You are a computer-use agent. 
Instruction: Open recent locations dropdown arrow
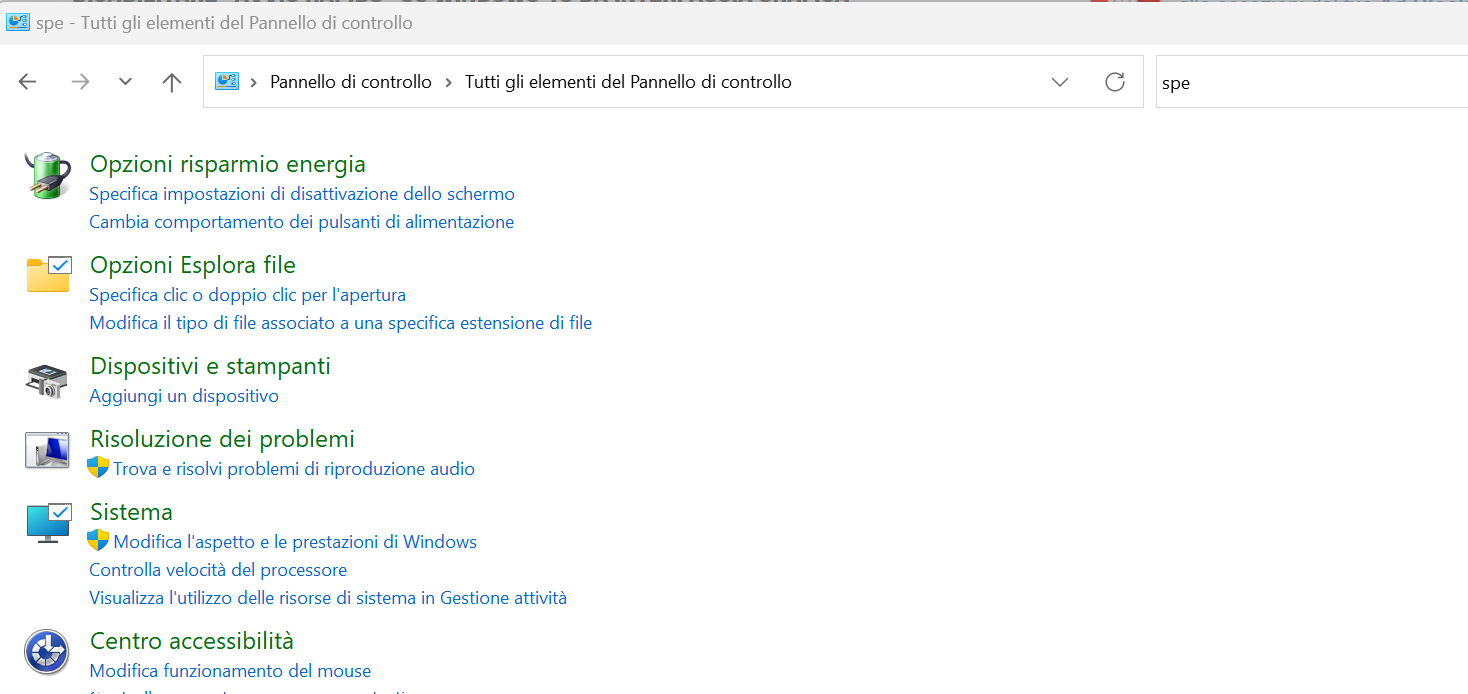click(x=125, y=82)
